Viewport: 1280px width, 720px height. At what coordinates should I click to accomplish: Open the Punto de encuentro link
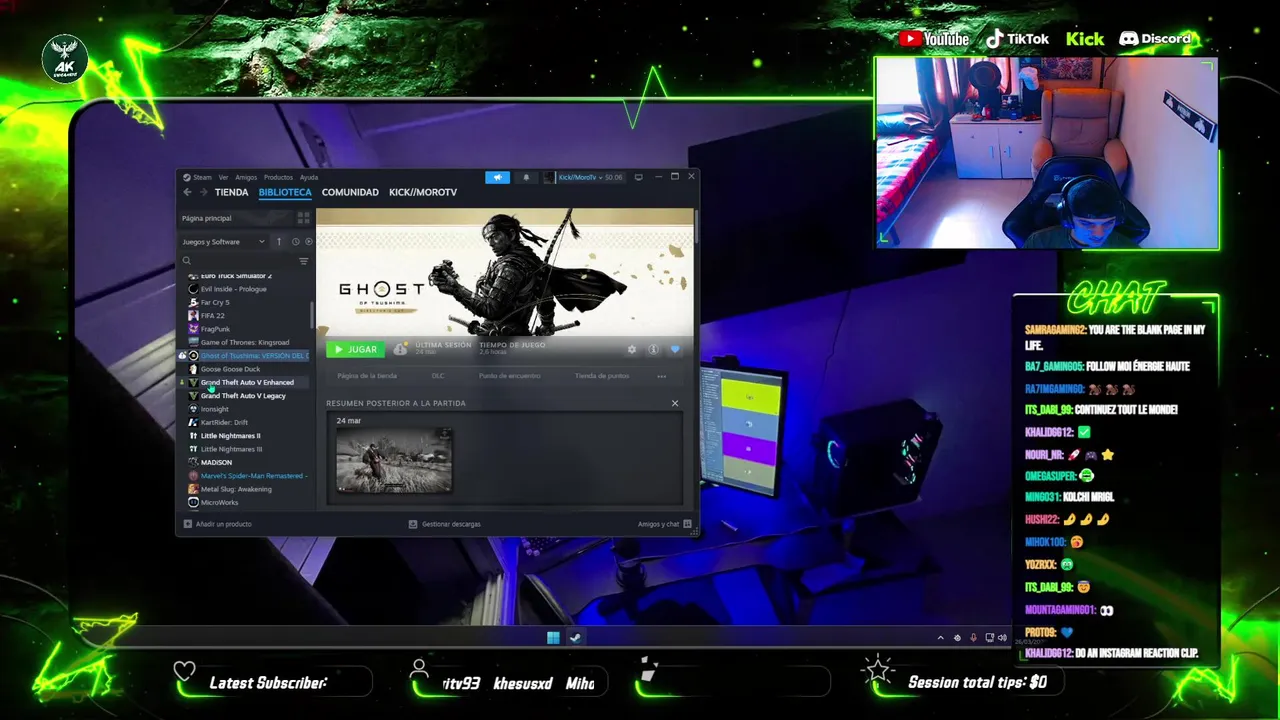click(x=510, y=376)
